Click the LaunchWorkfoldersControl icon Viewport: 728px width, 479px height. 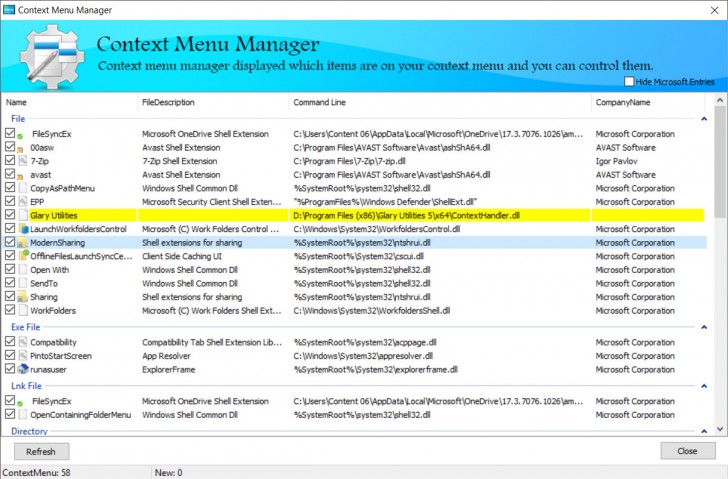tap(23, 229)
